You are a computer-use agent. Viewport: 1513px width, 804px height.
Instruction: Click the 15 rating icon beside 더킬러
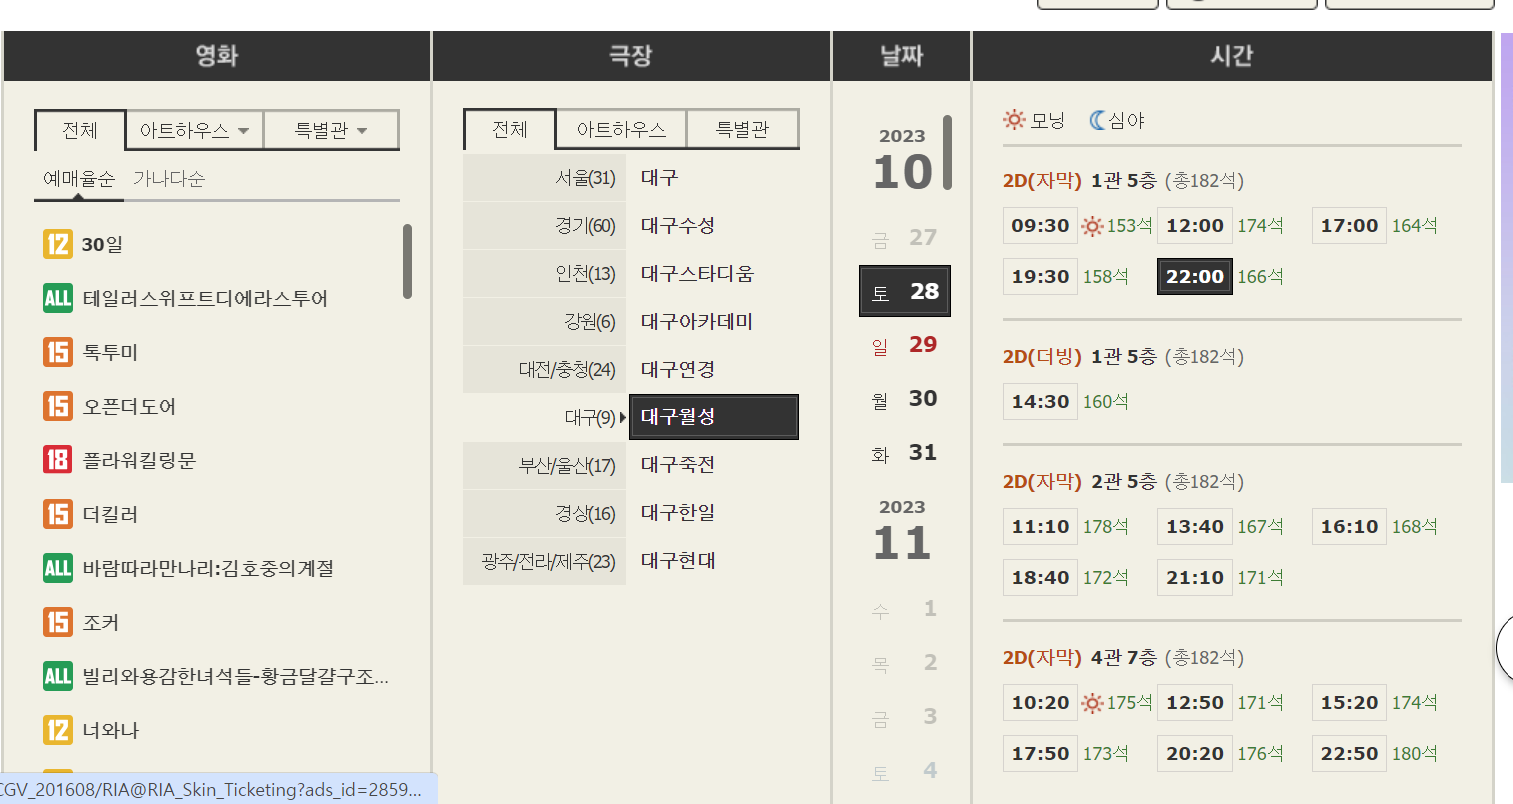[x=58, y=514]
